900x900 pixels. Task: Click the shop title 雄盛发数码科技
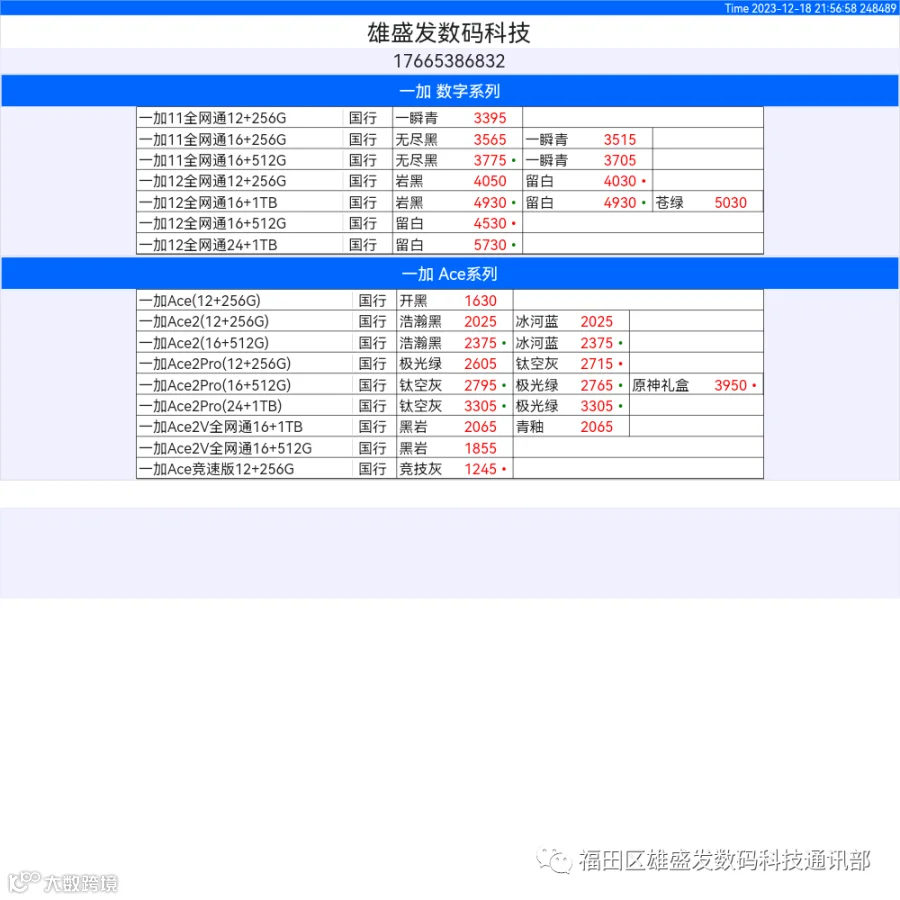tap(449, 33)
